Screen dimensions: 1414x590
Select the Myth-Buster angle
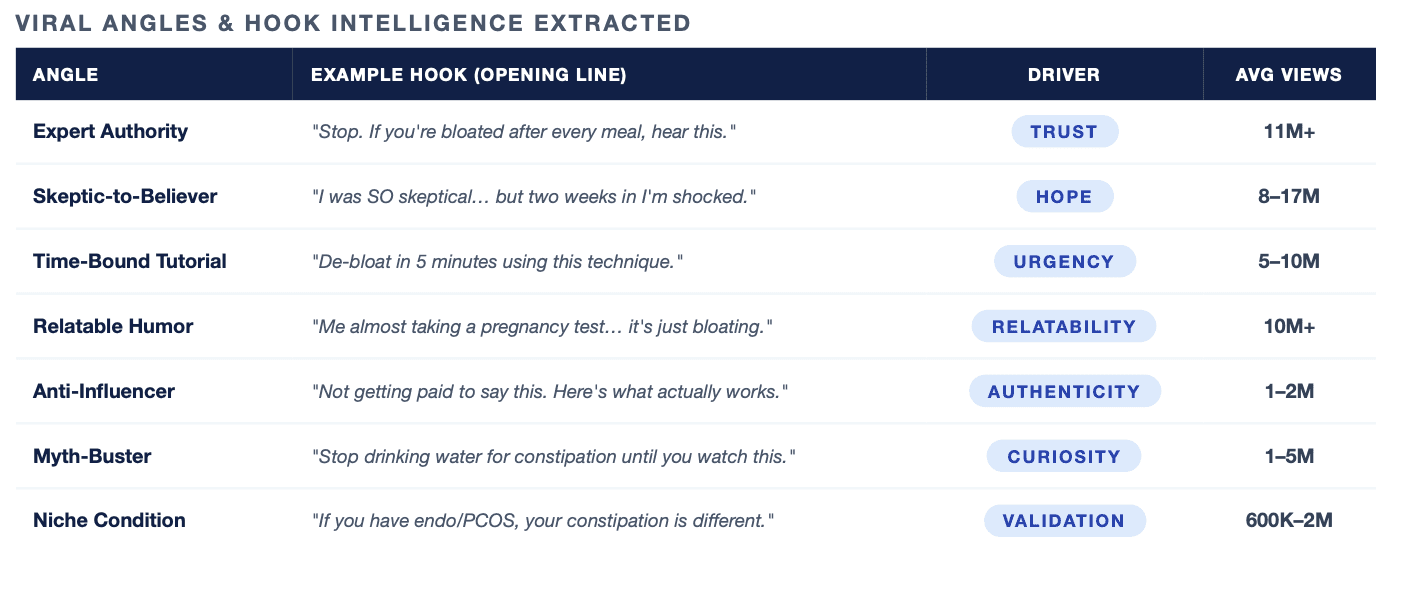(92, 456)
